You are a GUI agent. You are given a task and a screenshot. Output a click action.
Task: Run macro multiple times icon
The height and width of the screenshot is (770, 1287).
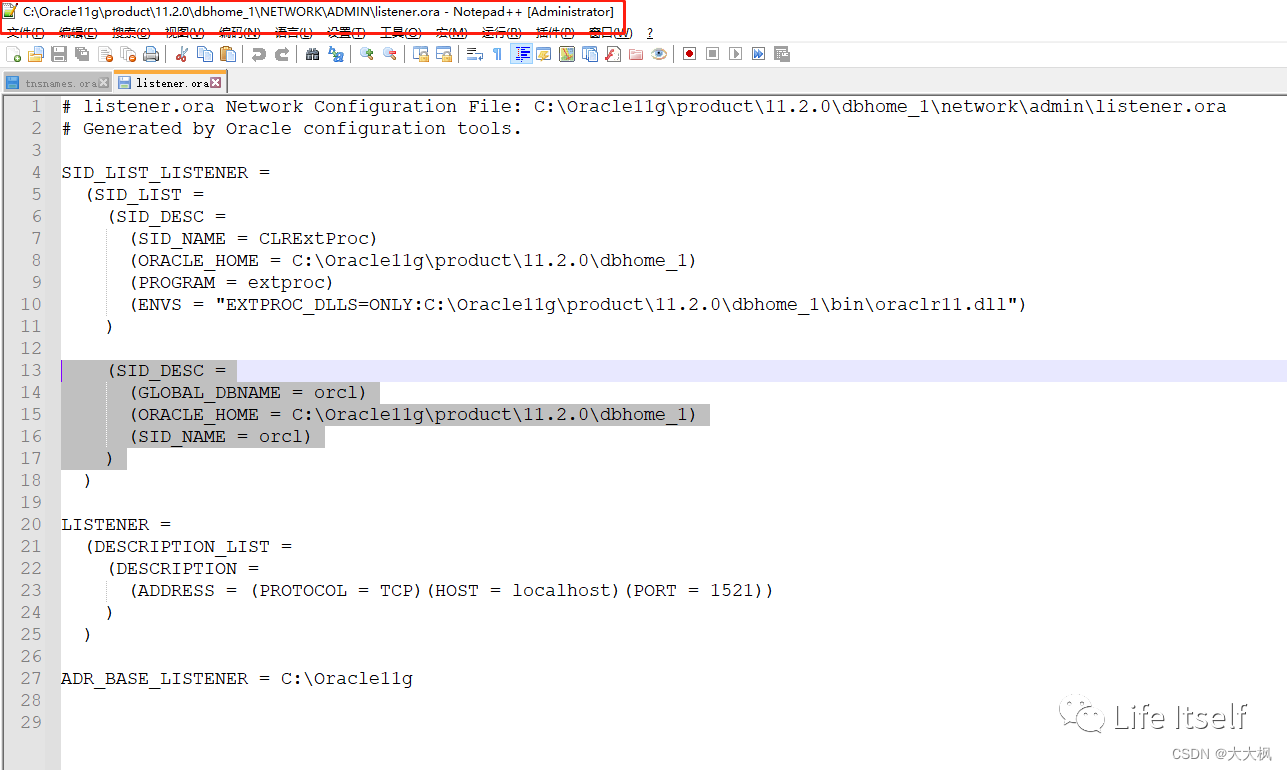tap(758, 54)
